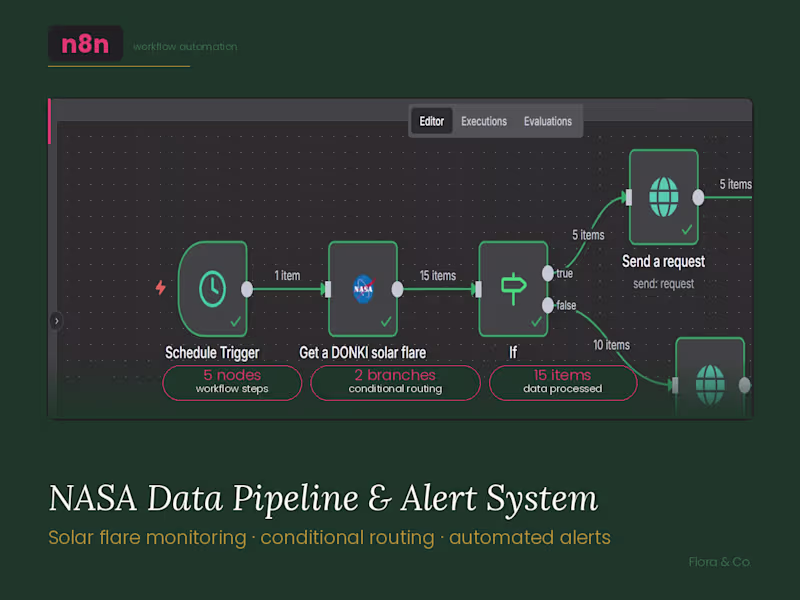Click the 'workflow automation' tagline
800x600 pixels.
tap(185, 46)
